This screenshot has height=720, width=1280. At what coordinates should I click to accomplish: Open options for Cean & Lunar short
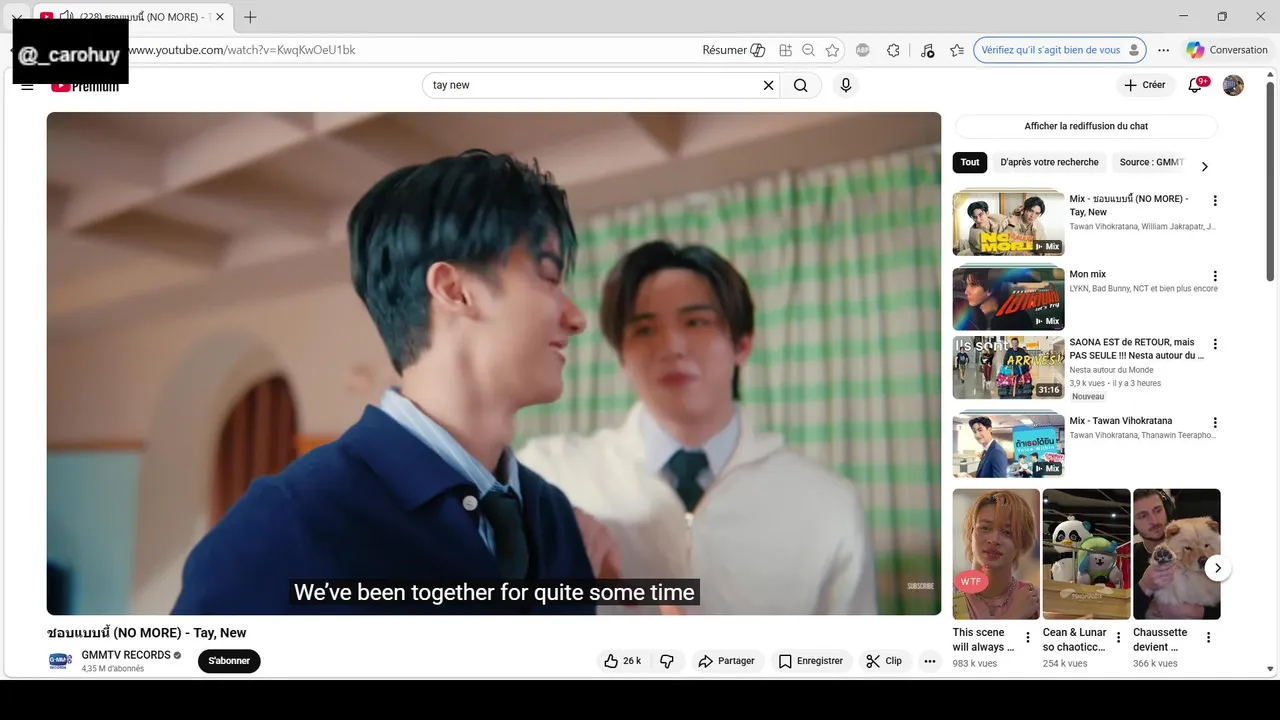(x=1118, y=638)
